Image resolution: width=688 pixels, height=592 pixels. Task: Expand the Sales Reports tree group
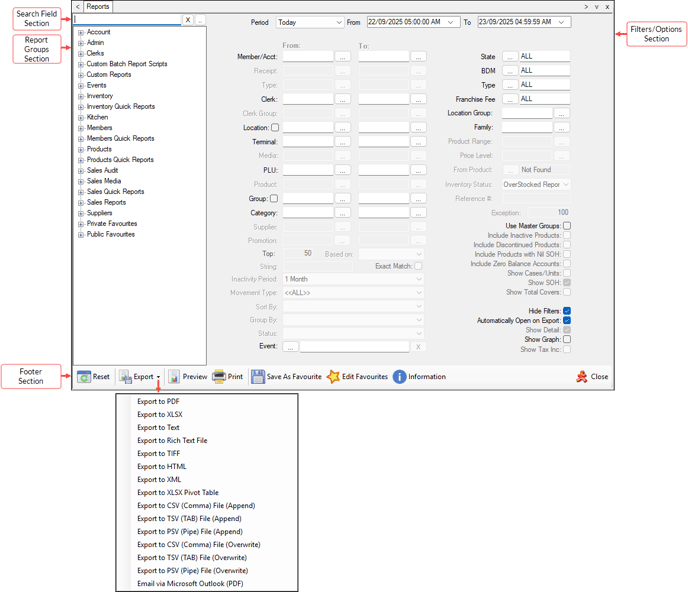tap(80, 202)
